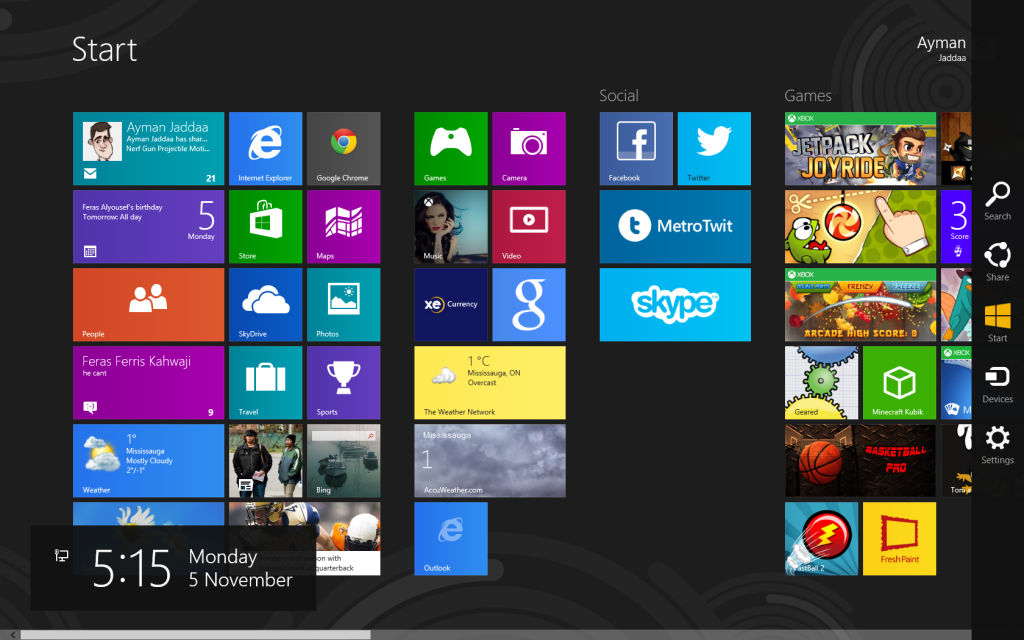This screenshot has width=1024, height=640.
Task: Open the Mail tile showing Ayman Jaddaa
Action: [148, 148]
